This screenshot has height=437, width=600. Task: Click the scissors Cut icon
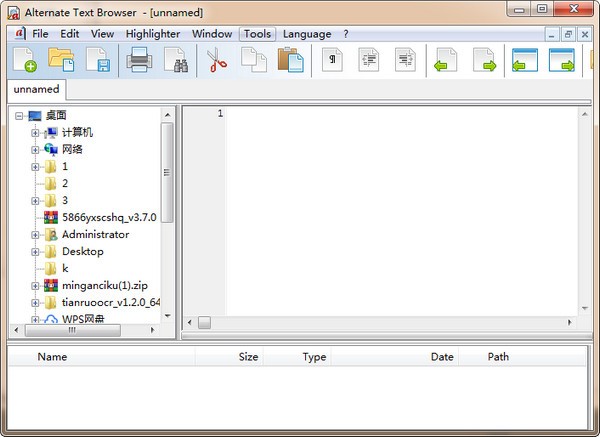coord(217,62)
